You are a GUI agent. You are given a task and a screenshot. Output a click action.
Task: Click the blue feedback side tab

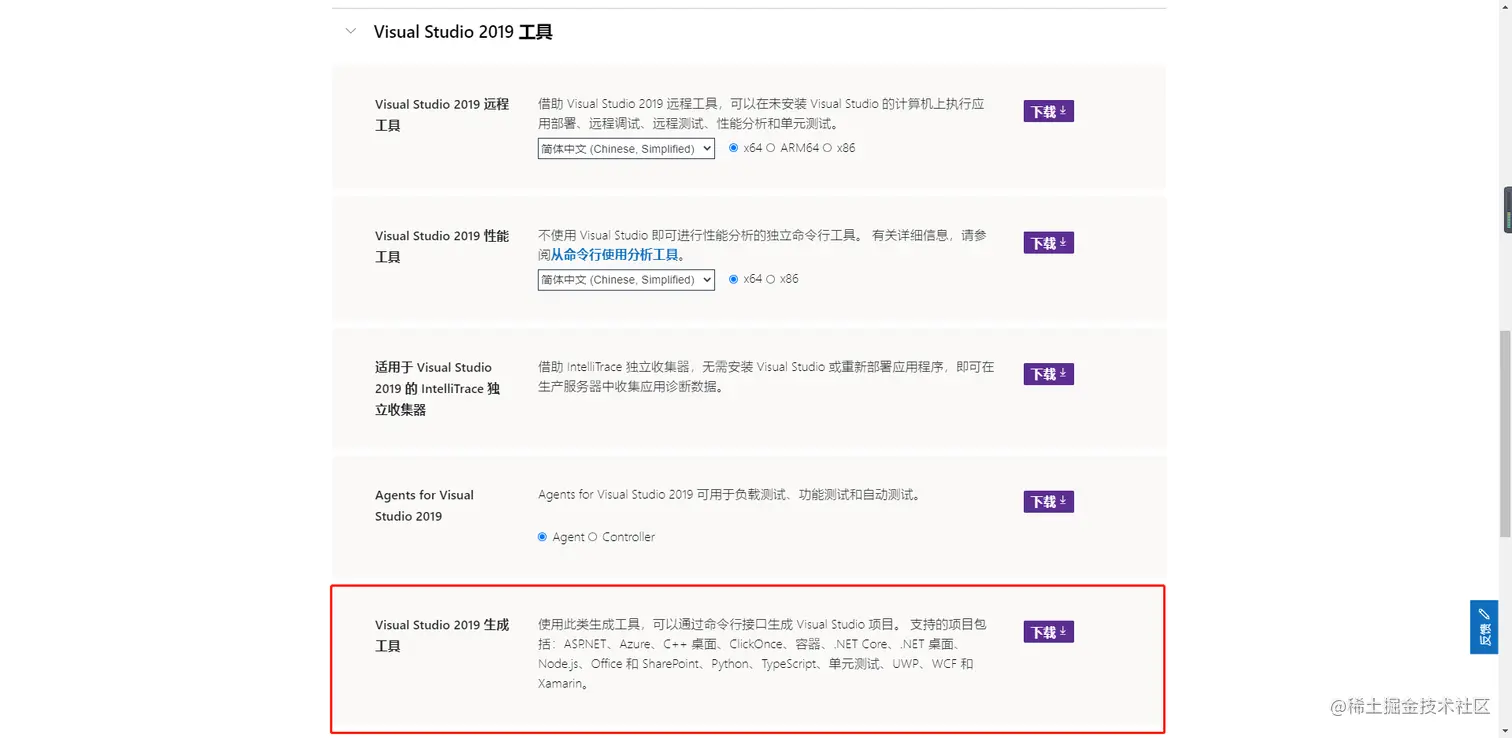(x=1484, y=627)
